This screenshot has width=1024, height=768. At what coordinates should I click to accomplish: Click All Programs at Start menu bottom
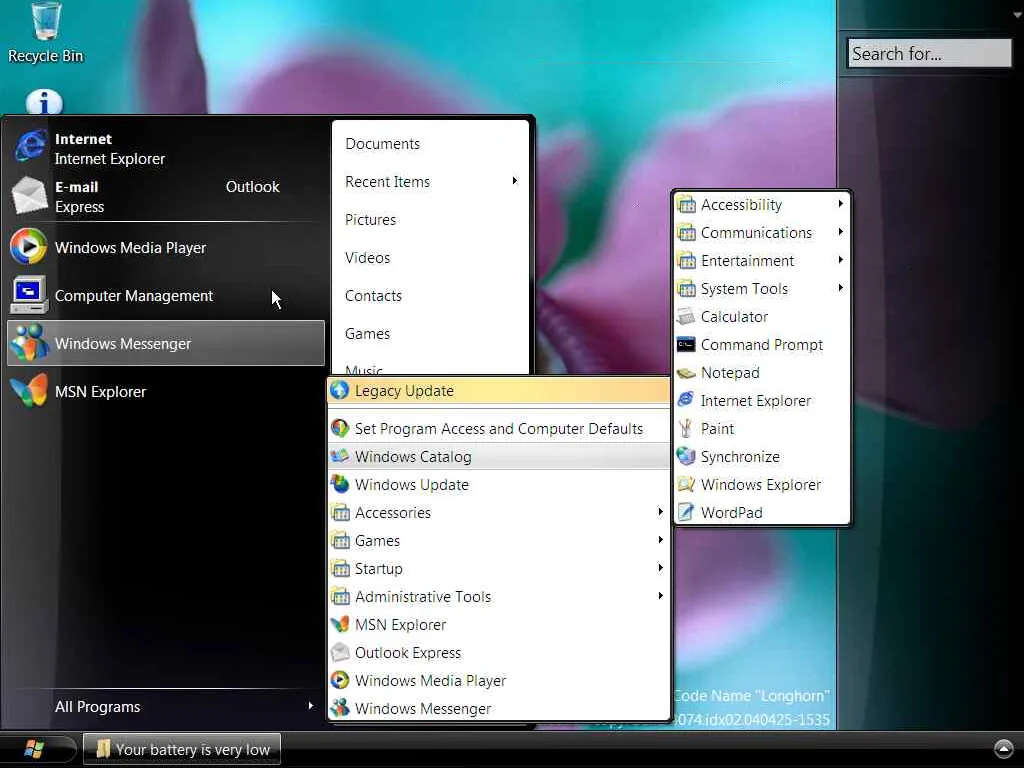98,707
